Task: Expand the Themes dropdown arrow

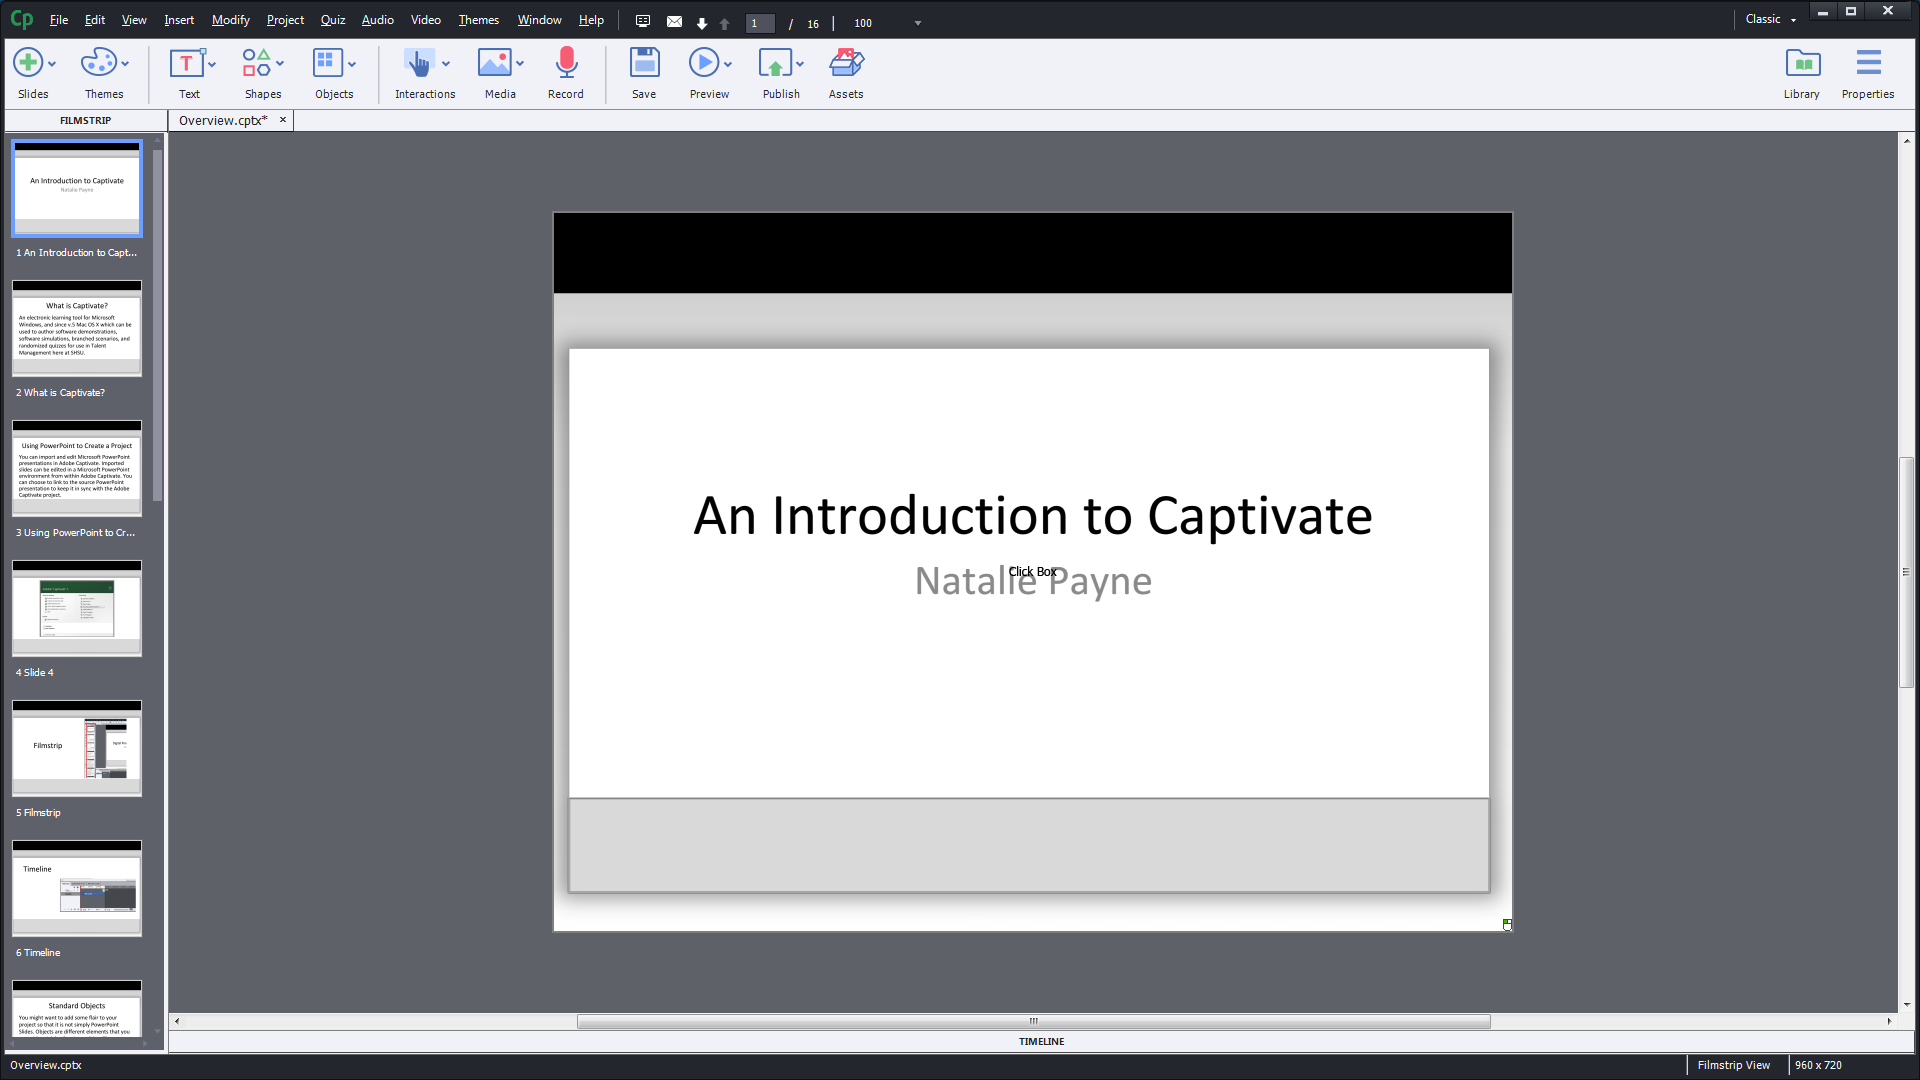Action: click(125, 64)
